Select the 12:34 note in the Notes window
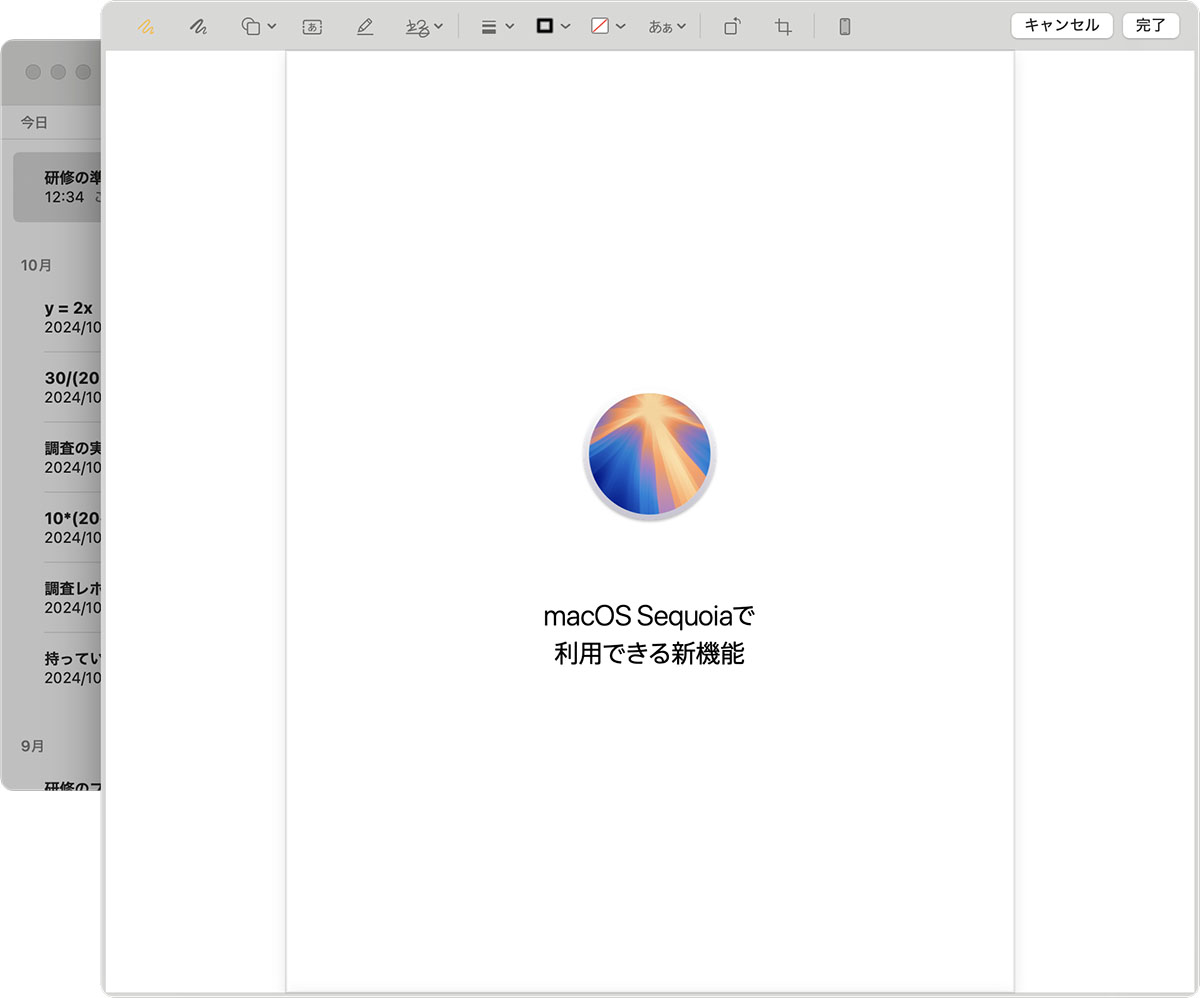 58,187
